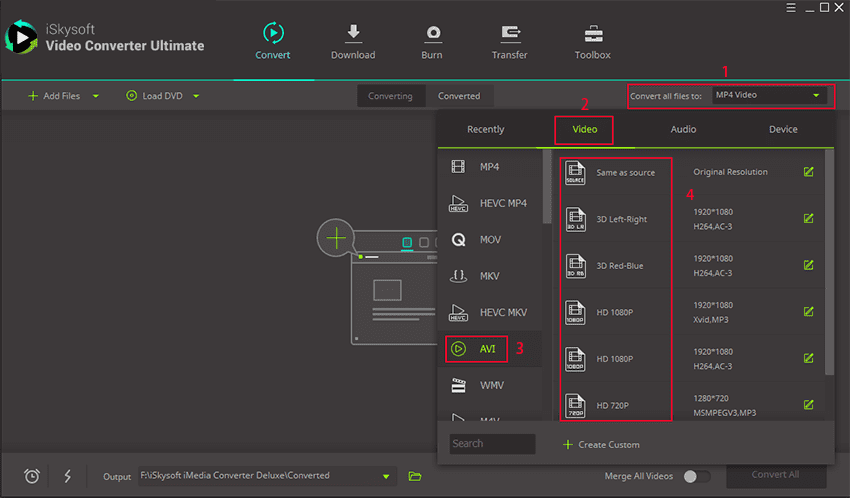Screen dimensions: 850x498
Task: Click the schedule alarm clock icon
Action: click(32, 476)
